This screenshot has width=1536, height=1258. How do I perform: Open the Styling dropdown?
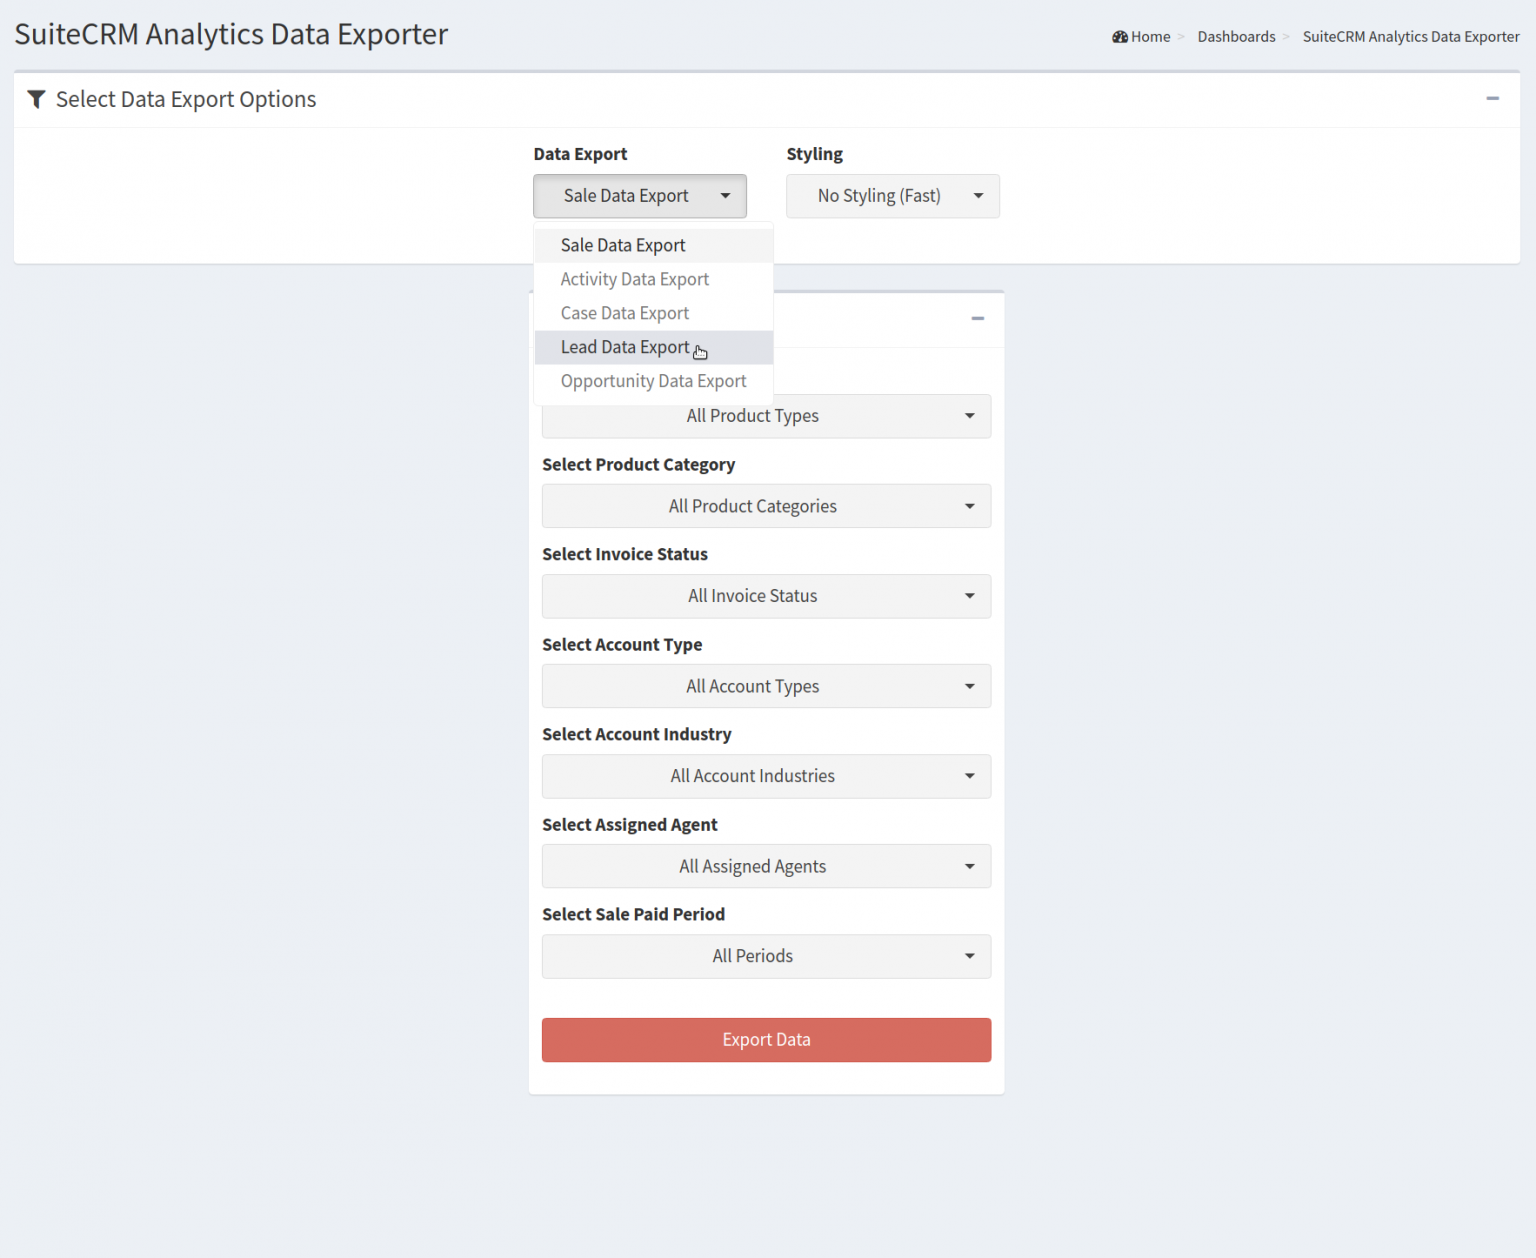(893, 196)
